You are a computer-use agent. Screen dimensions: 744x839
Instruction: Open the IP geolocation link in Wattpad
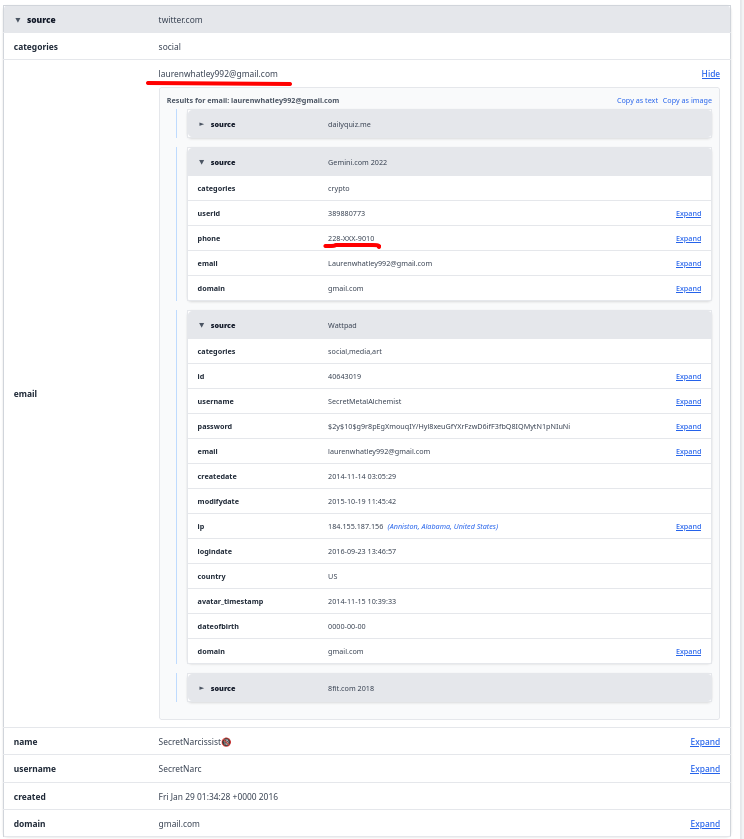(x=442, y=527)
